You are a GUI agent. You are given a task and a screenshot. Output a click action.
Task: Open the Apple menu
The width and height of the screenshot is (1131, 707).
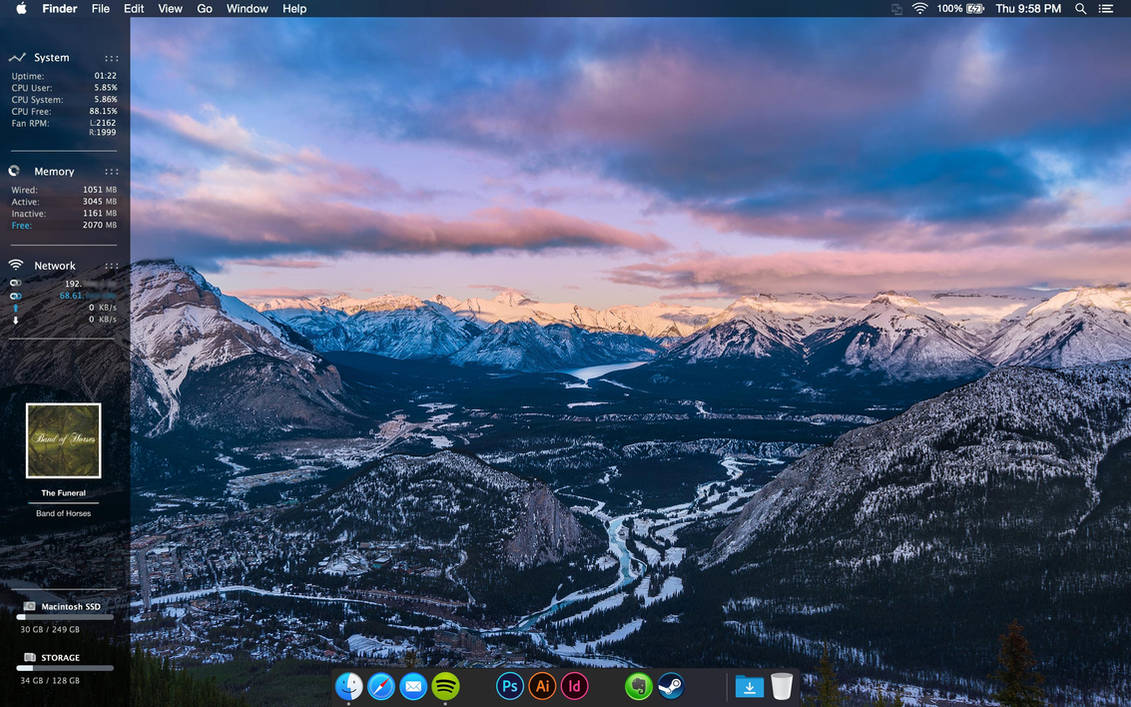[x=20, y=8]
